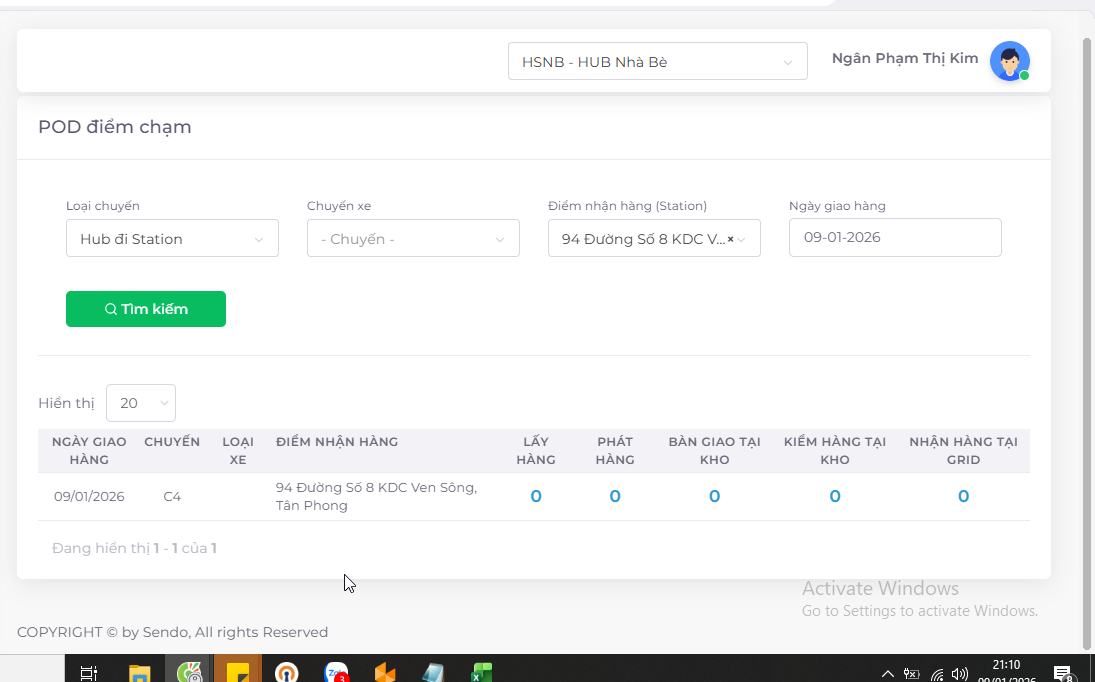
Task: Open Task View from the taskbar
Action: pyautogui.click(x=89, y=673)
